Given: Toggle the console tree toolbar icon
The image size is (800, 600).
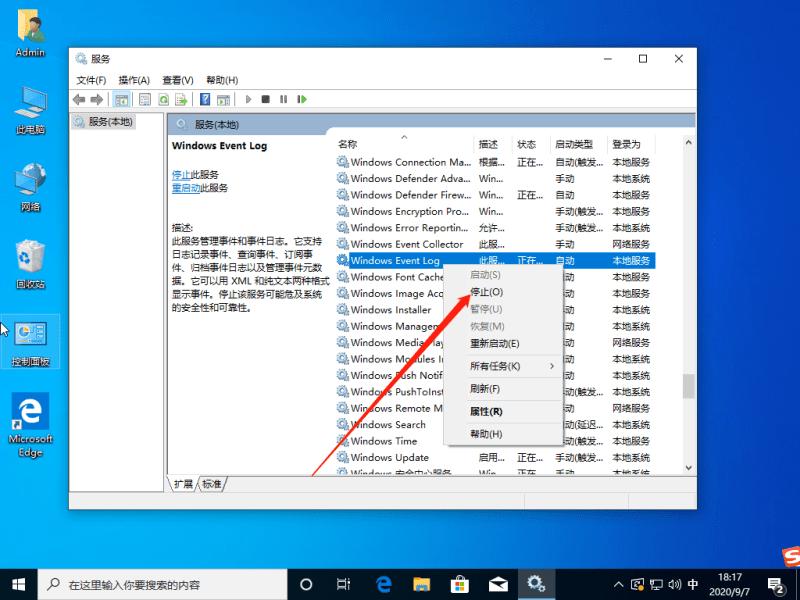Looking at the screenshot, I should coord(121,99).
